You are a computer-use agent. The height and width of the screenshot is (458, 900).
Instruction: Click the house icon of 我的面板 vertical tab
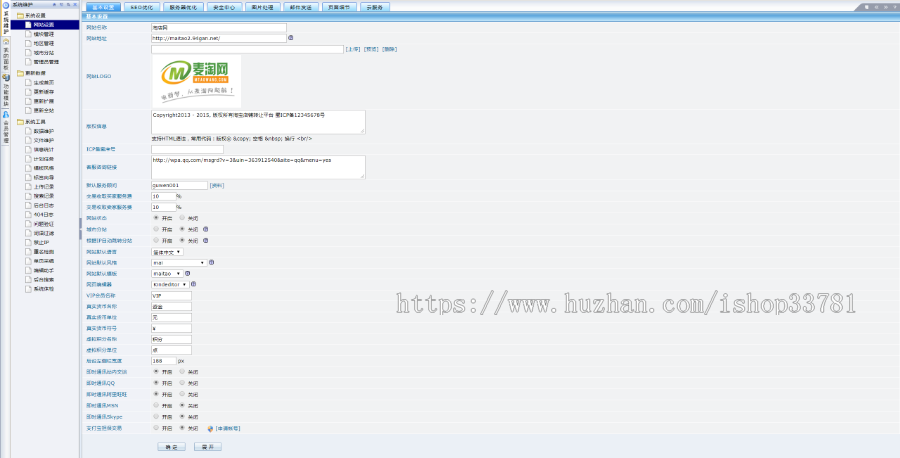pyautogui.click(x=6, y=41)
